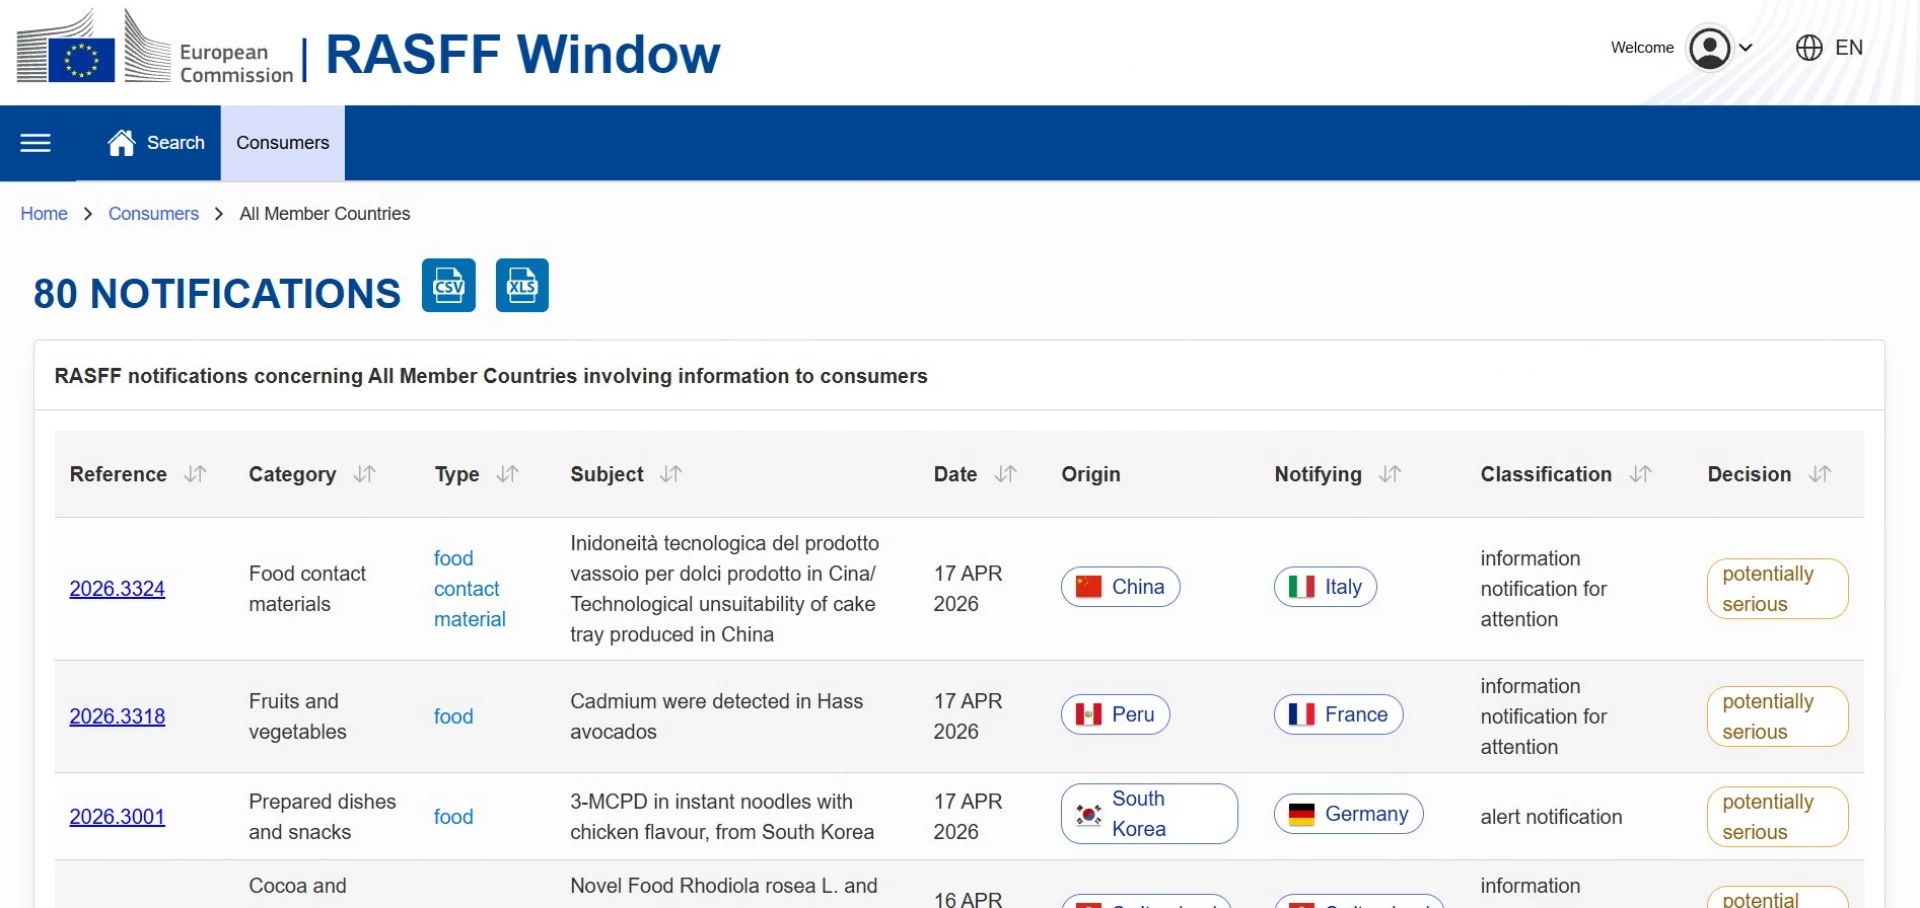Open notification reference 2026.3001
This screenshot has width=1920, height=908.
pos(117,817)
